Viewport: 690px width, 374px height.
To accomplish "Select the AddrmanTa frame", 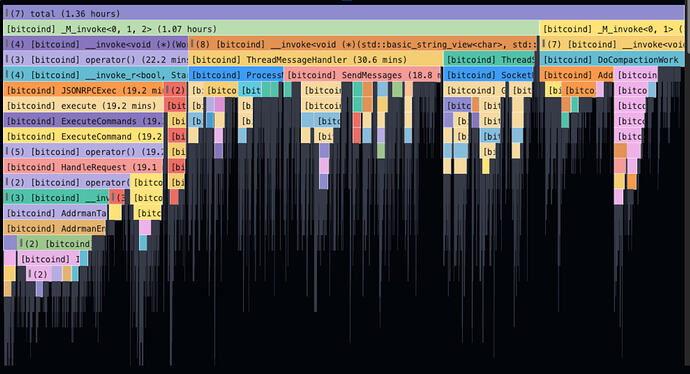I will click(55, 213).
